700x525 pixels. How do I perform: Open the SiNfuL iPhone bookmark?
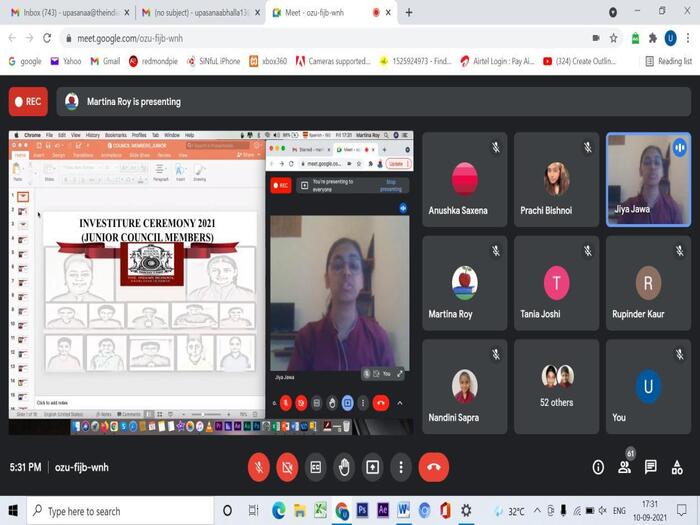[x=213, y=61]
